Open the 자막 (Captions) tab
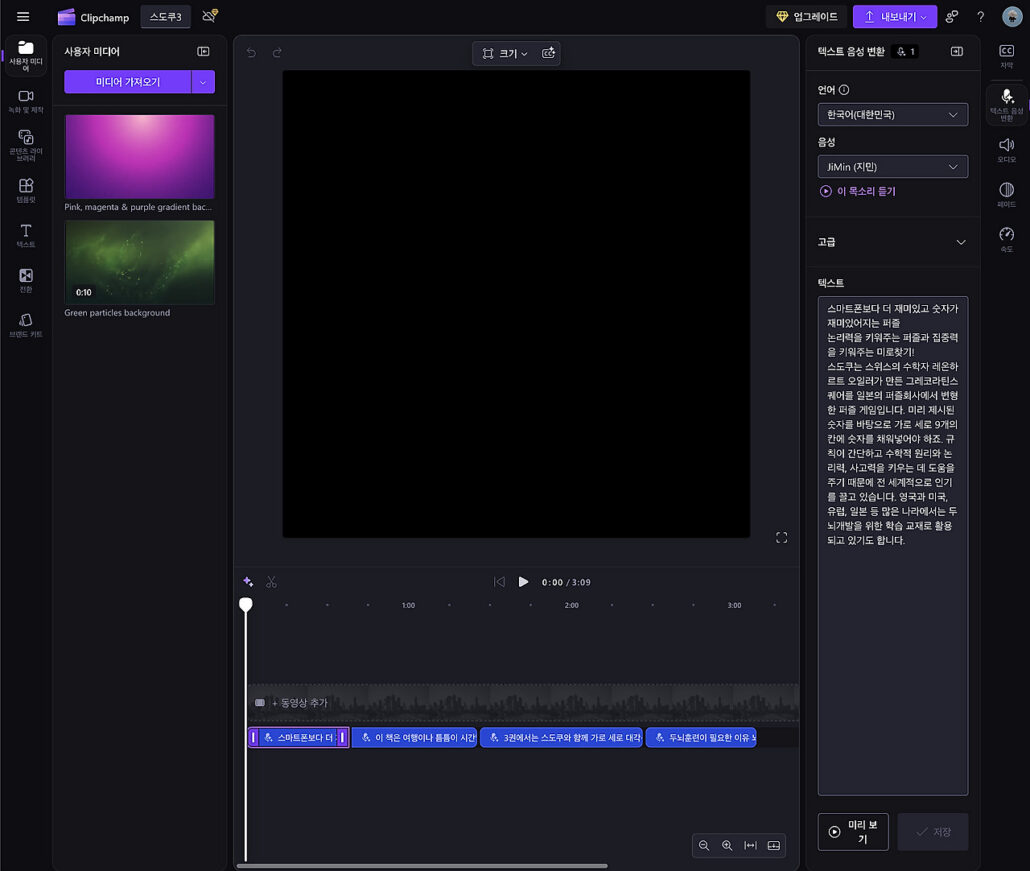This screenshot has width=1030, height=871. tap(1006, 55)
